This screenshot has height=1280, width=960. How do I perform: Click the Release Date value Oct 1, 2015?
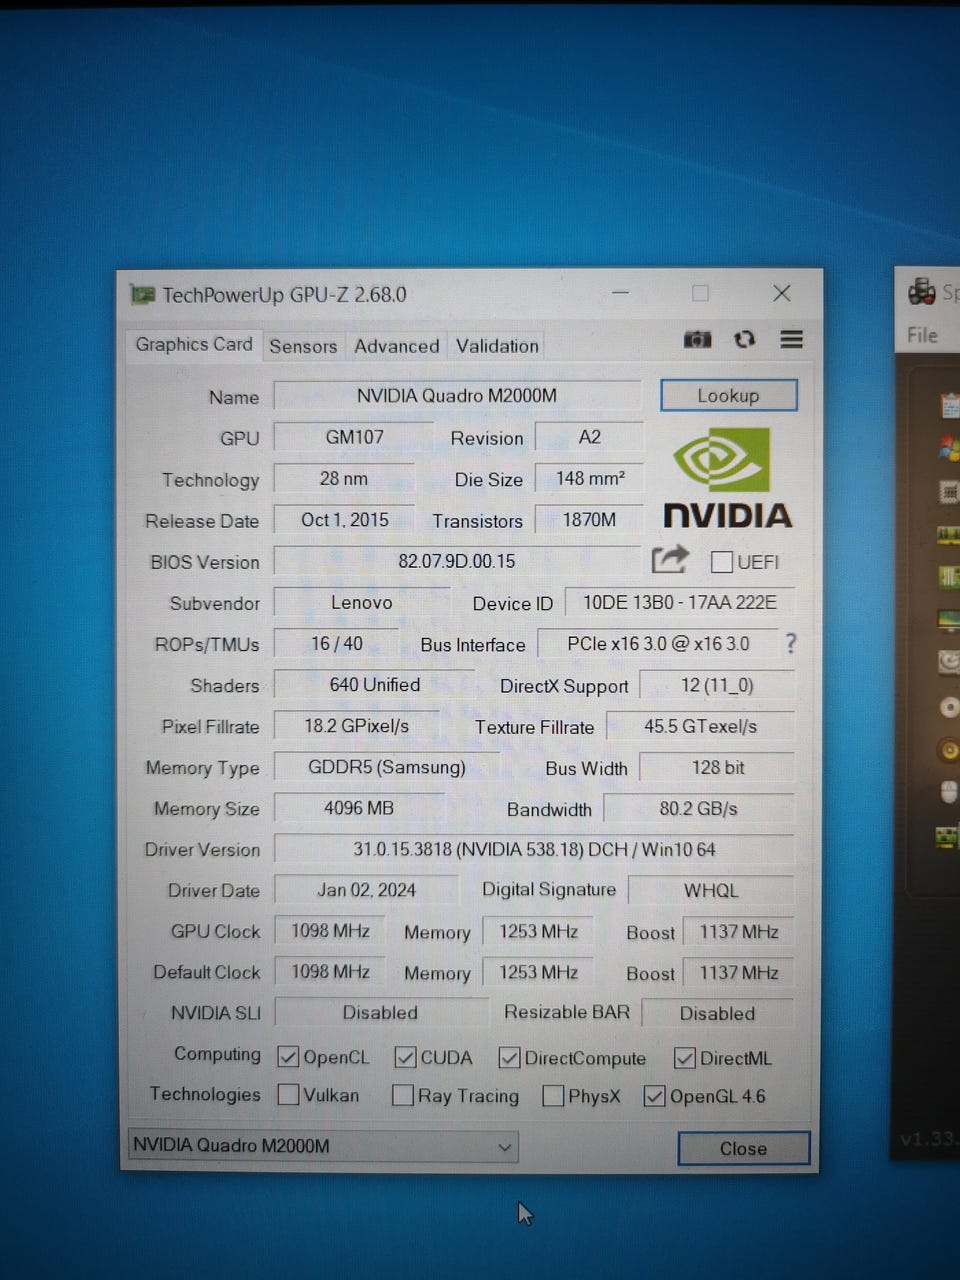coord(344,519)
